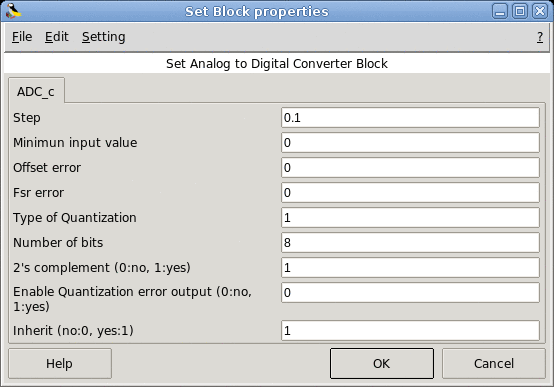The height and width of the screenshot is (387, 554).
Task: Open the Edit menu
Action: [57, 37]
